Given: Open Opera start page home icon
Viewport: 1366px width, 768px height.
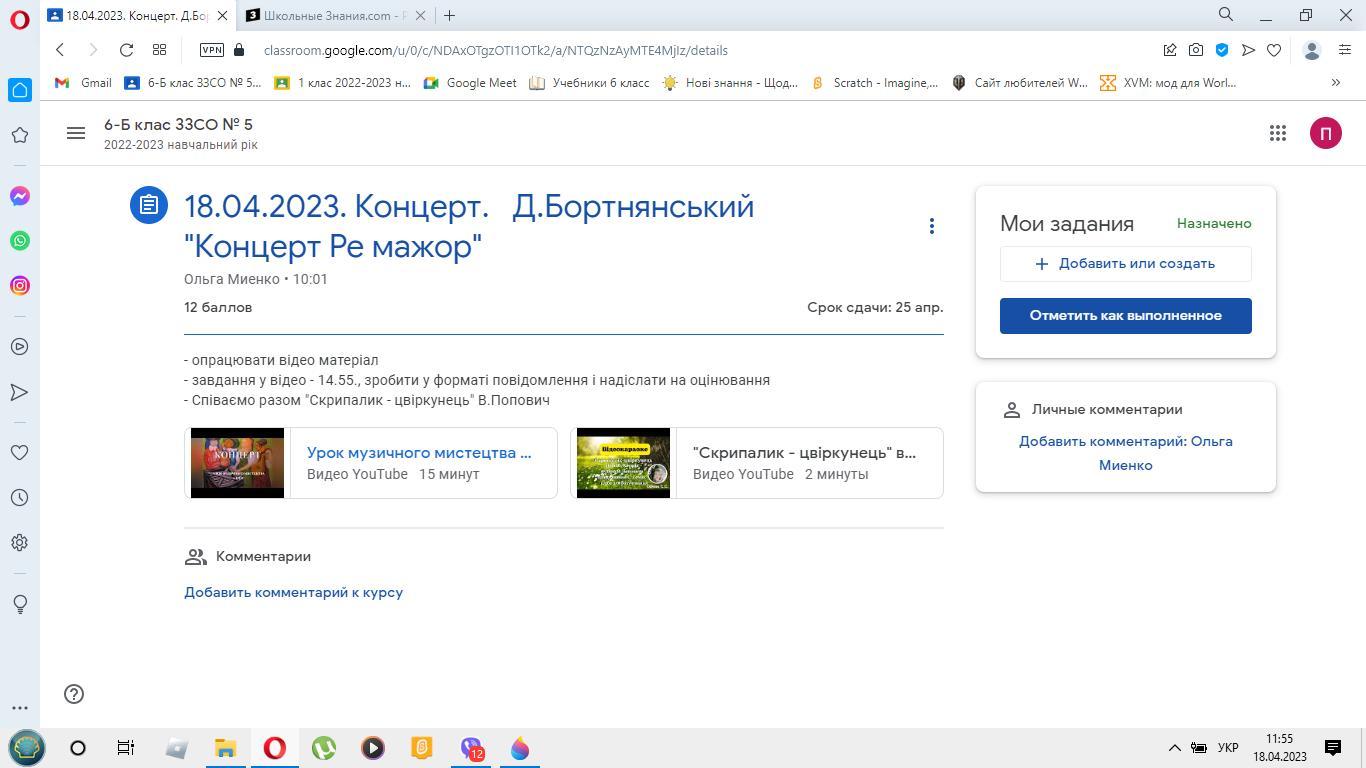Looking at the screenshot, I should tap(20, 90).
